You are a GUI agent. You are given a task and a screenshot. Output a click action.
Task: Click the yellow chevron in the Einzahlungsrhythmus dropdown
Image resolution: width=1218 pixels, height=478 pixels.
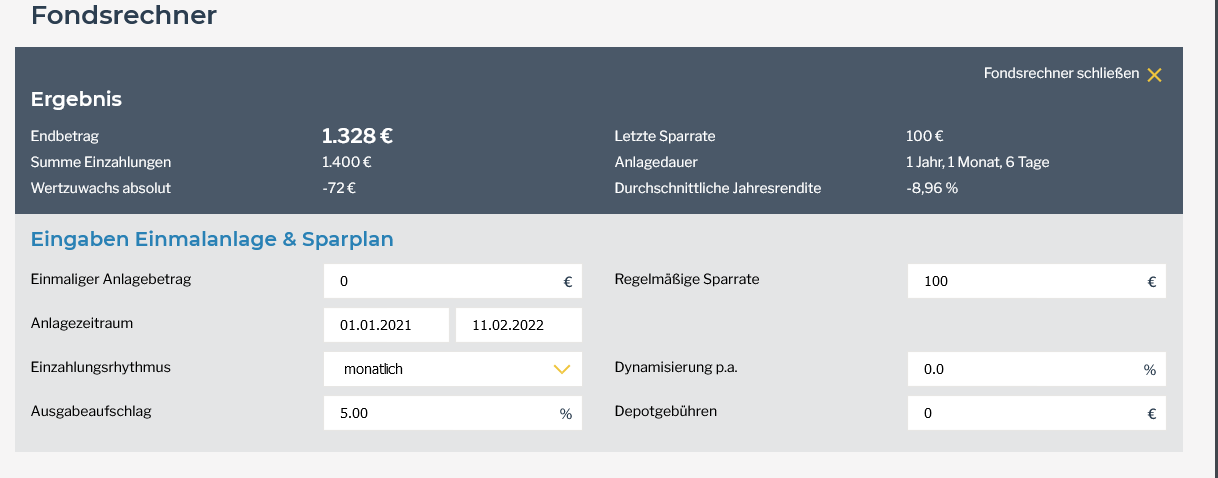[561, 369]
